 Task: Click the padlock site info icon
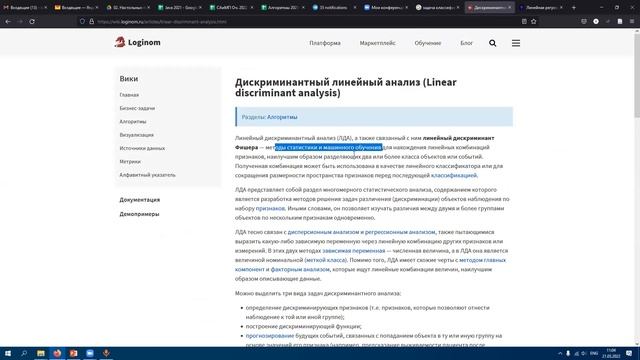point(91,21)
